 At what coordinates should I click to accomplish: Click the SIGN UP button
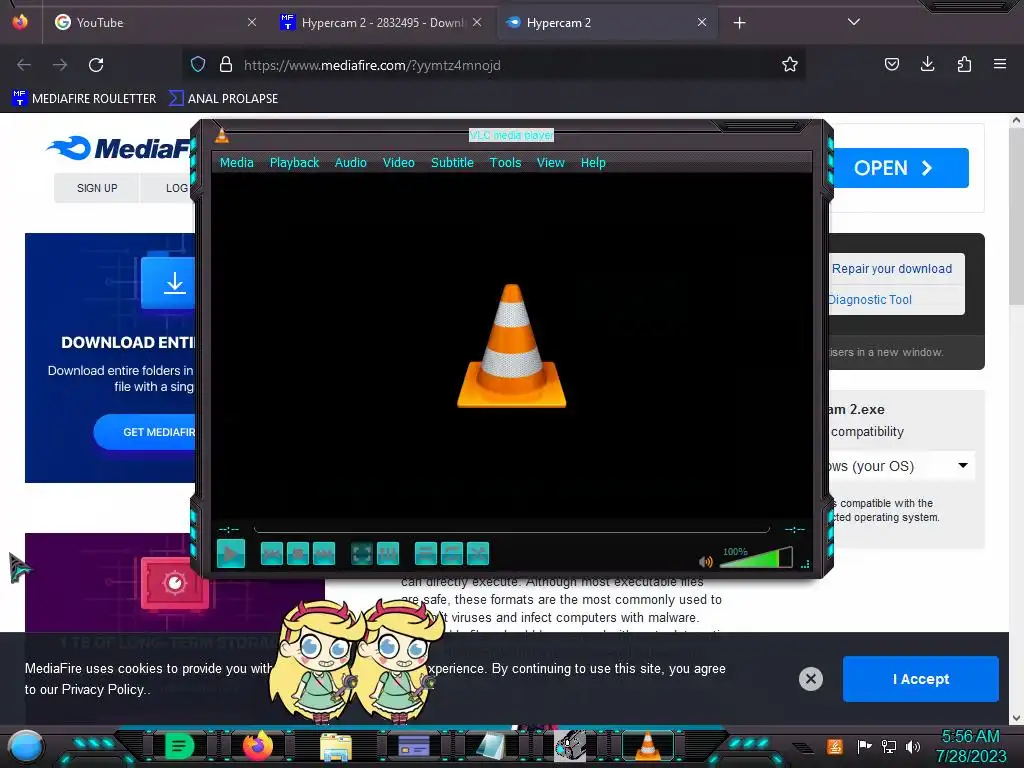(x=97, y=188)
